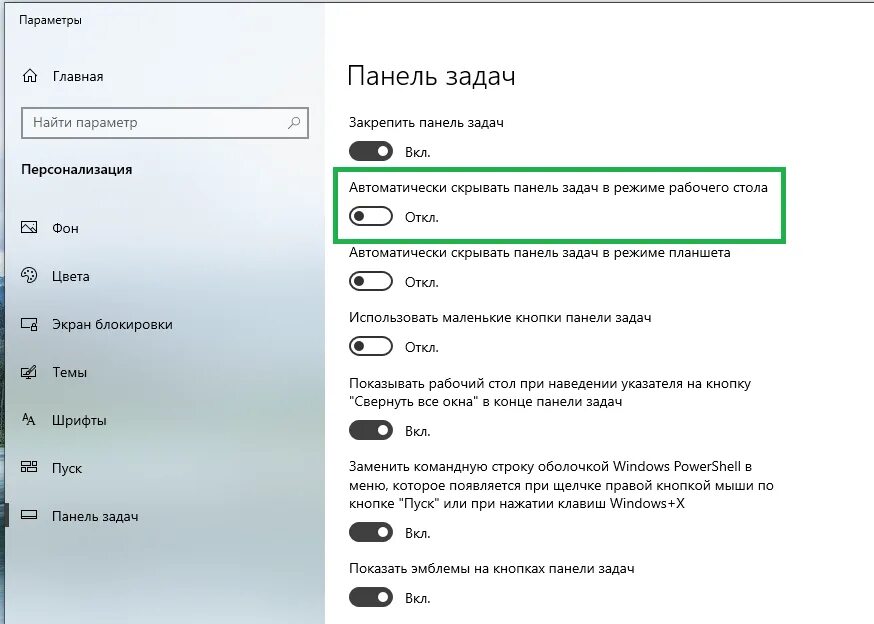Click the Показать эмблемы на кнопках label
This screenshot has height=624, width=874.
point(492,568)
